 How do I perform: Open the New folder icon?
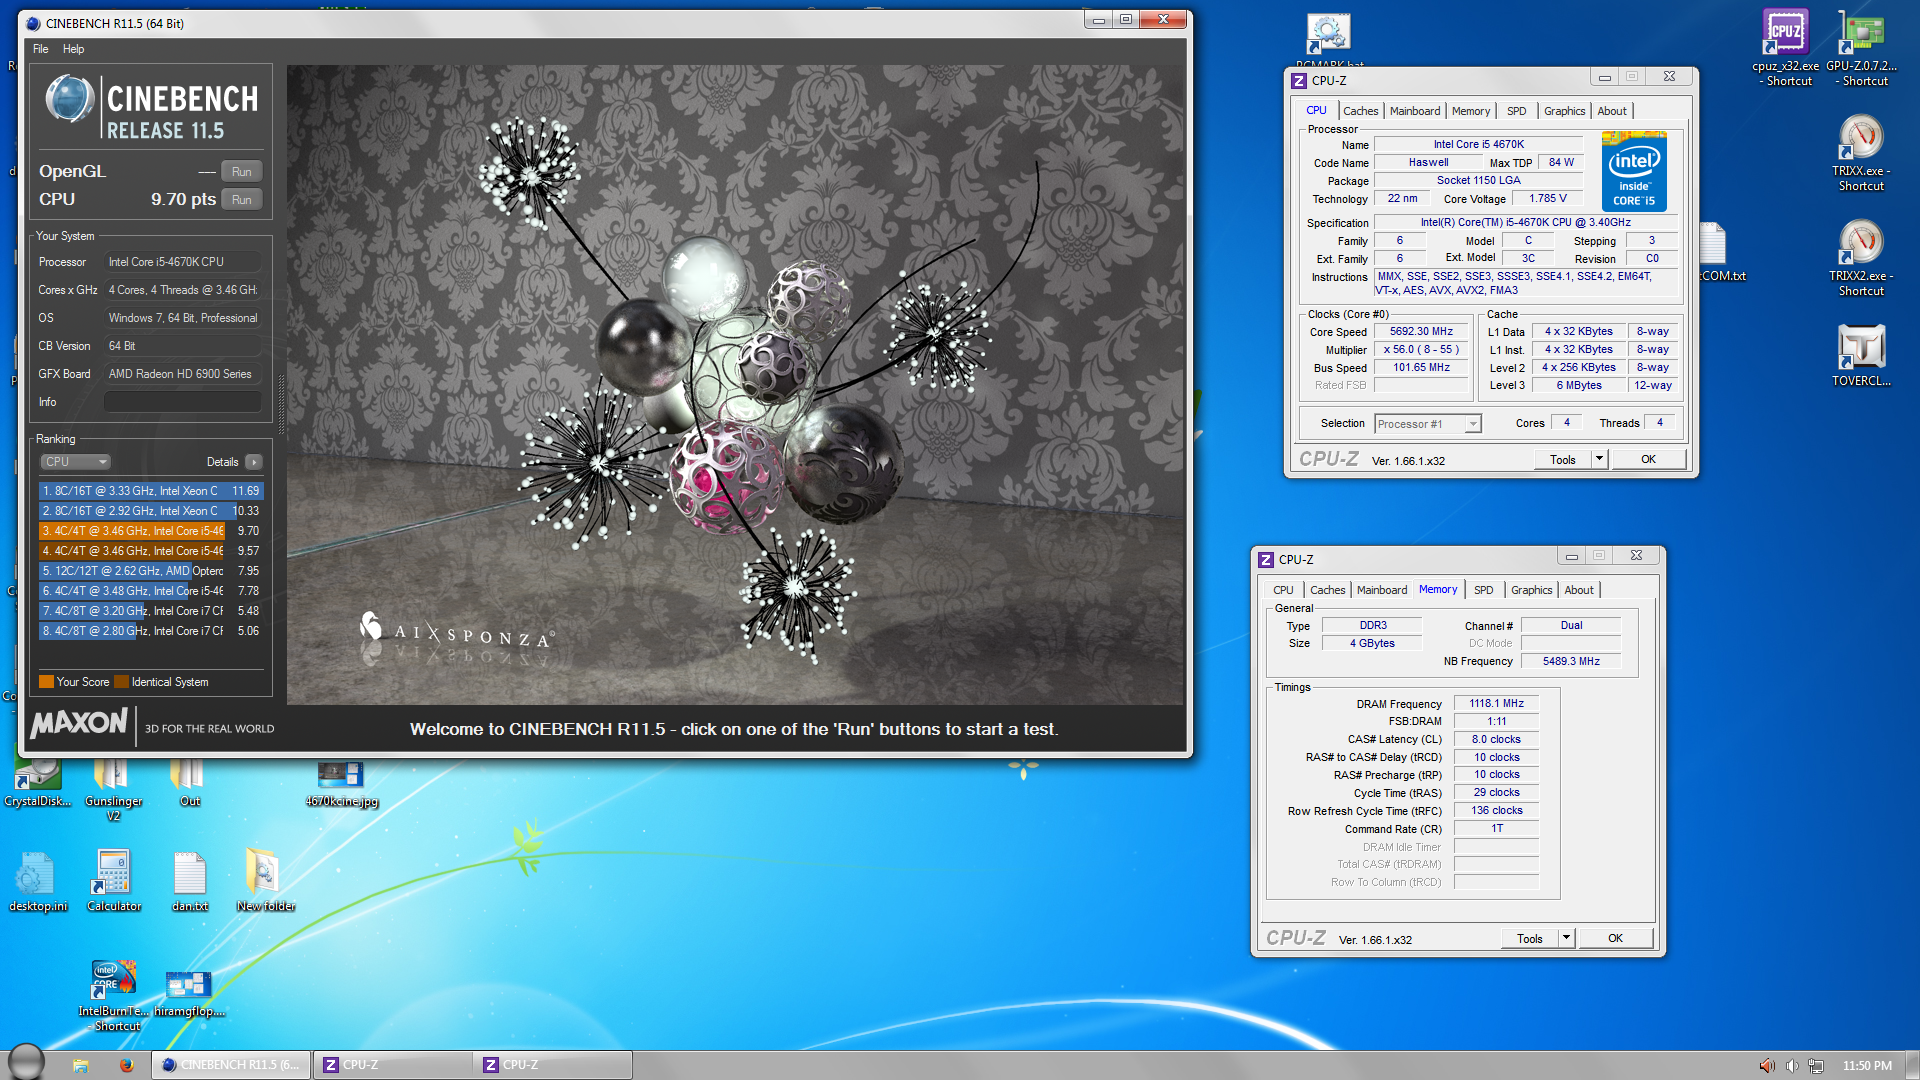265,873
